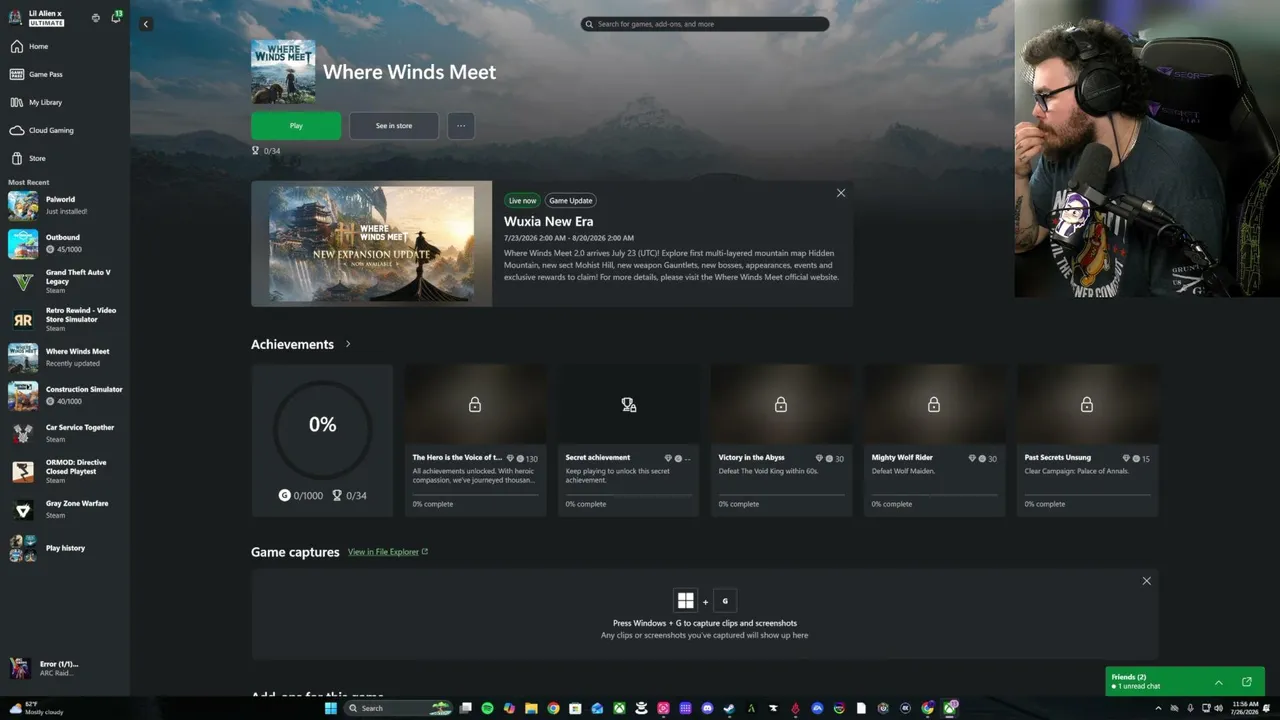Open the more options ellipsis button
1280x720 pixels.
click(461, 126)
